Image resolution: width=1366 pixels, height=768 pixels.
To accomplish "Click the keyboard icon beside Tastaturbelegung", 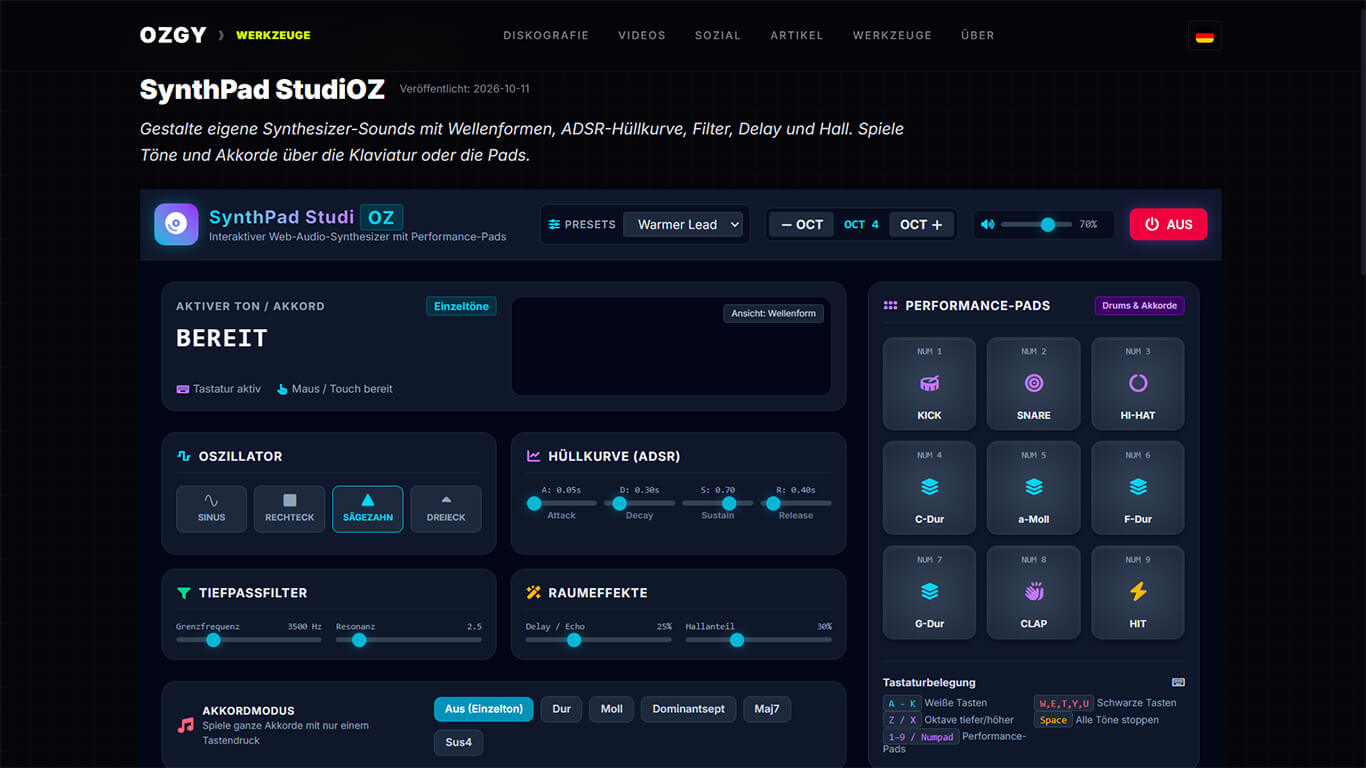I will tap(1178, 682).
